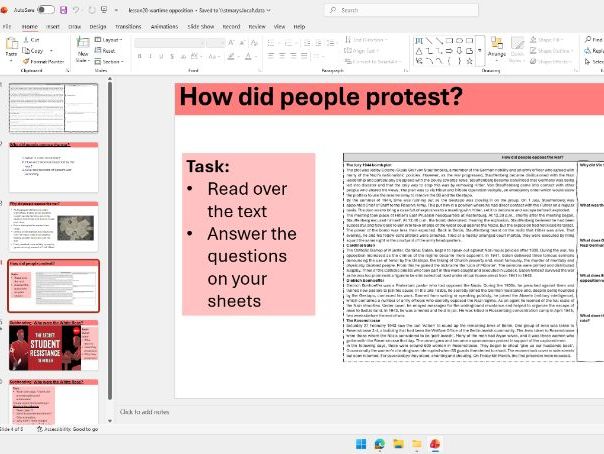The image size is (604, 454).
Task: Click the slide thumbnail pane scrollbar
Action: pos(110,240)
